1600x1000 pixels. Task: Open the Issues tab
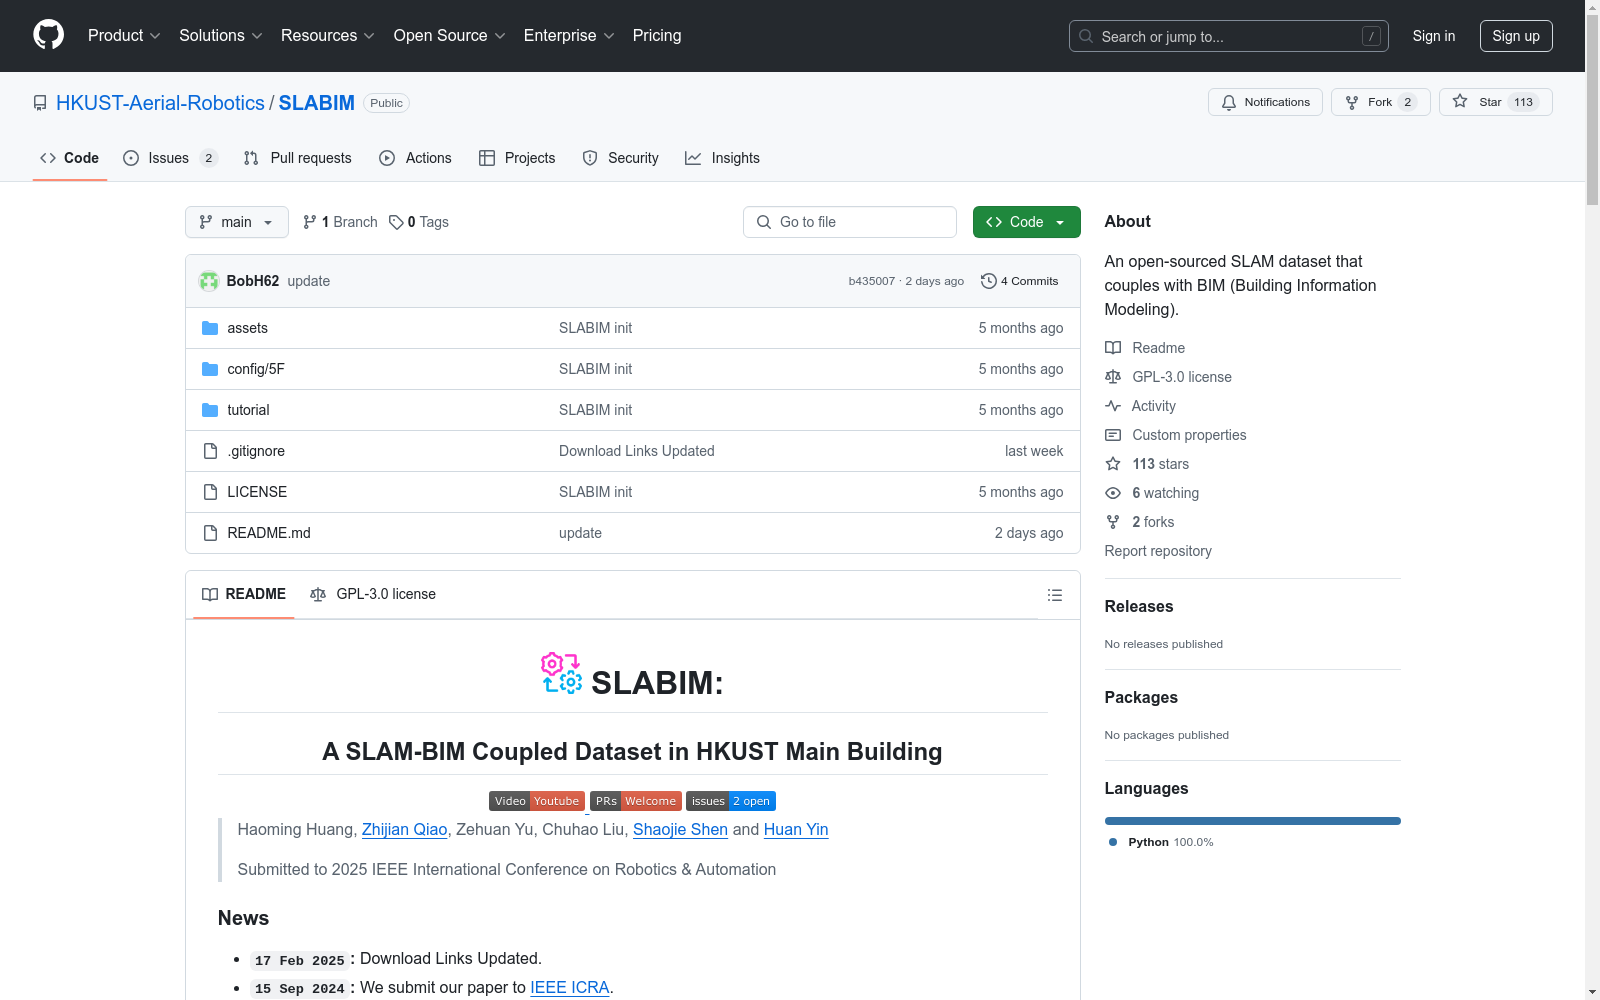pyautogui.click(x=170, y=158)
